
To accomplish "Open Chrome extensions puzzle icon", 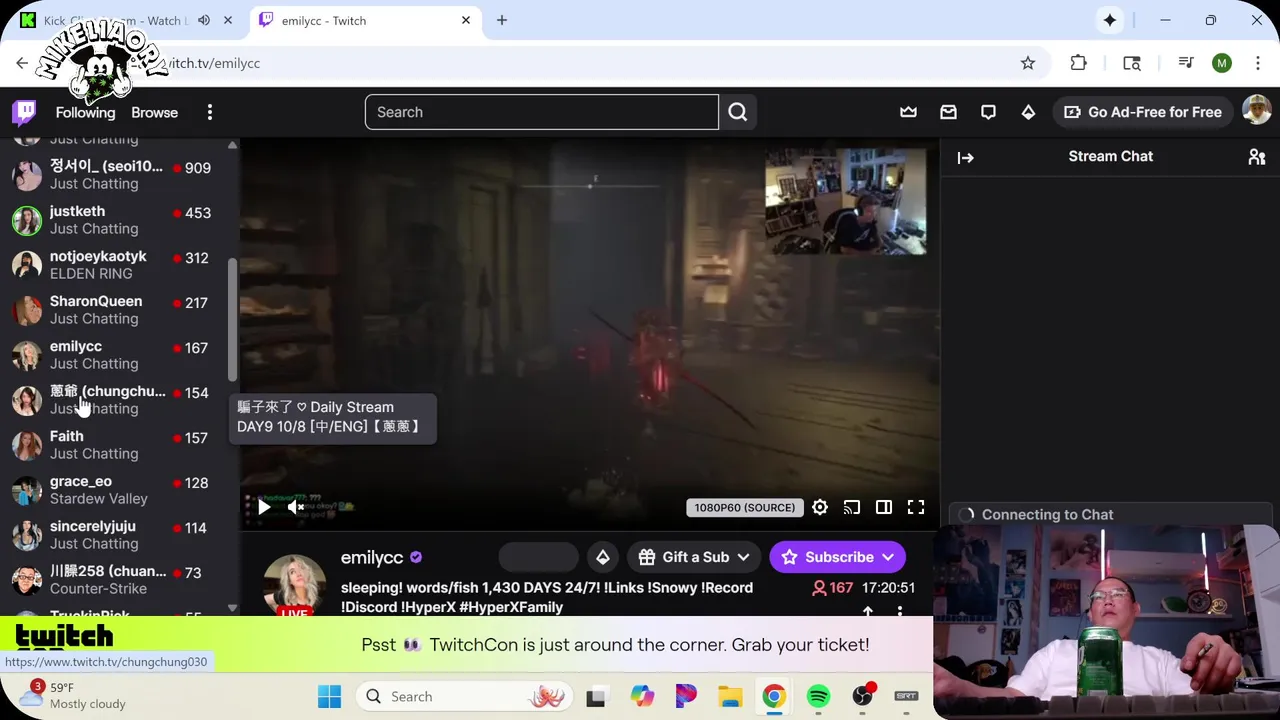I will tap(1078, 63).
